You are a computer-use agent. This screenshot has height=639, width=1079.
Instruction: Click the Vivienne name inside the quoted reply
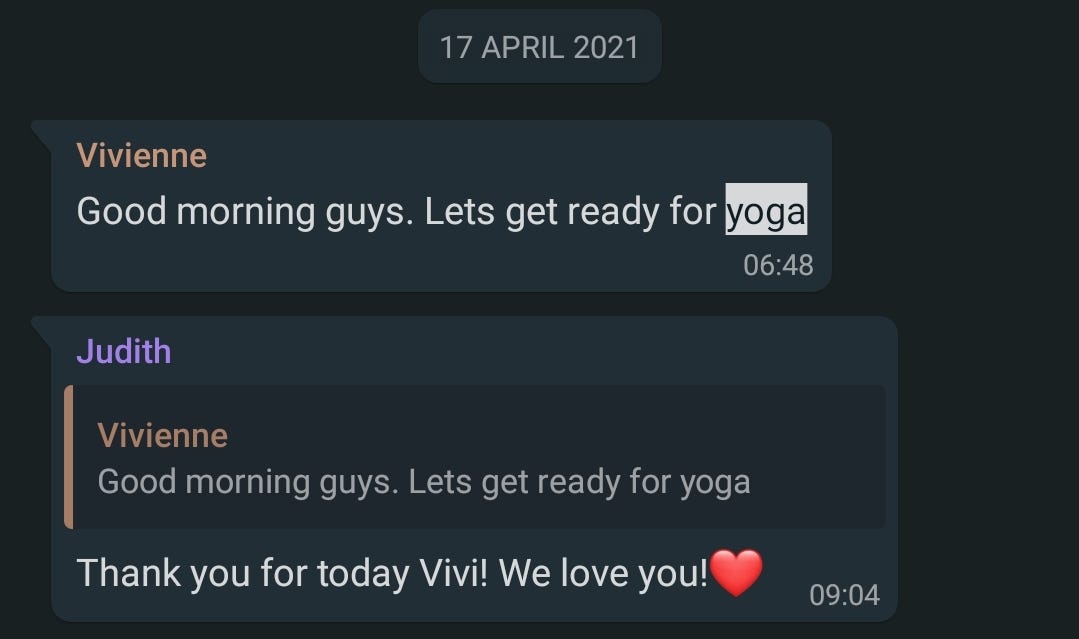162,435
